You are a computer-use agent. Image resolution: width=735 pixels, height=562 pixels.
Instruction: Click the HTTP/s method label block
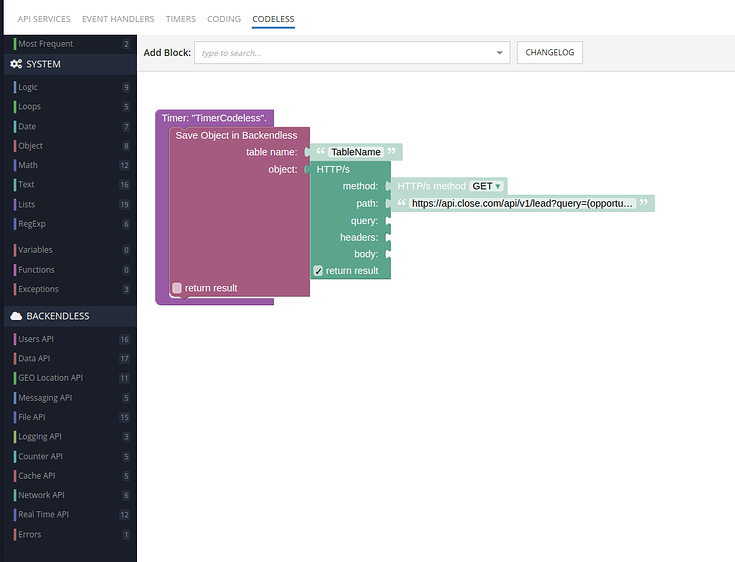pos(431,186)
